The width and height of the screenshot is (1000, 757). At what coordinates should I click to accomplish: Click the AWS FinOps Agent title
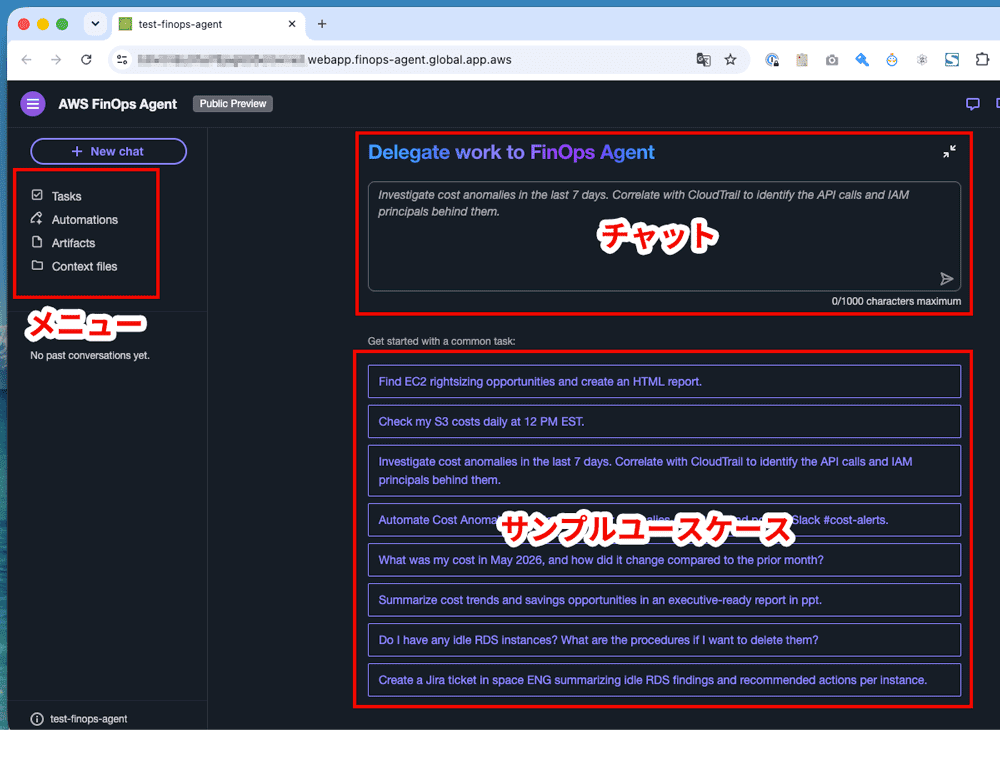[117, 104]
